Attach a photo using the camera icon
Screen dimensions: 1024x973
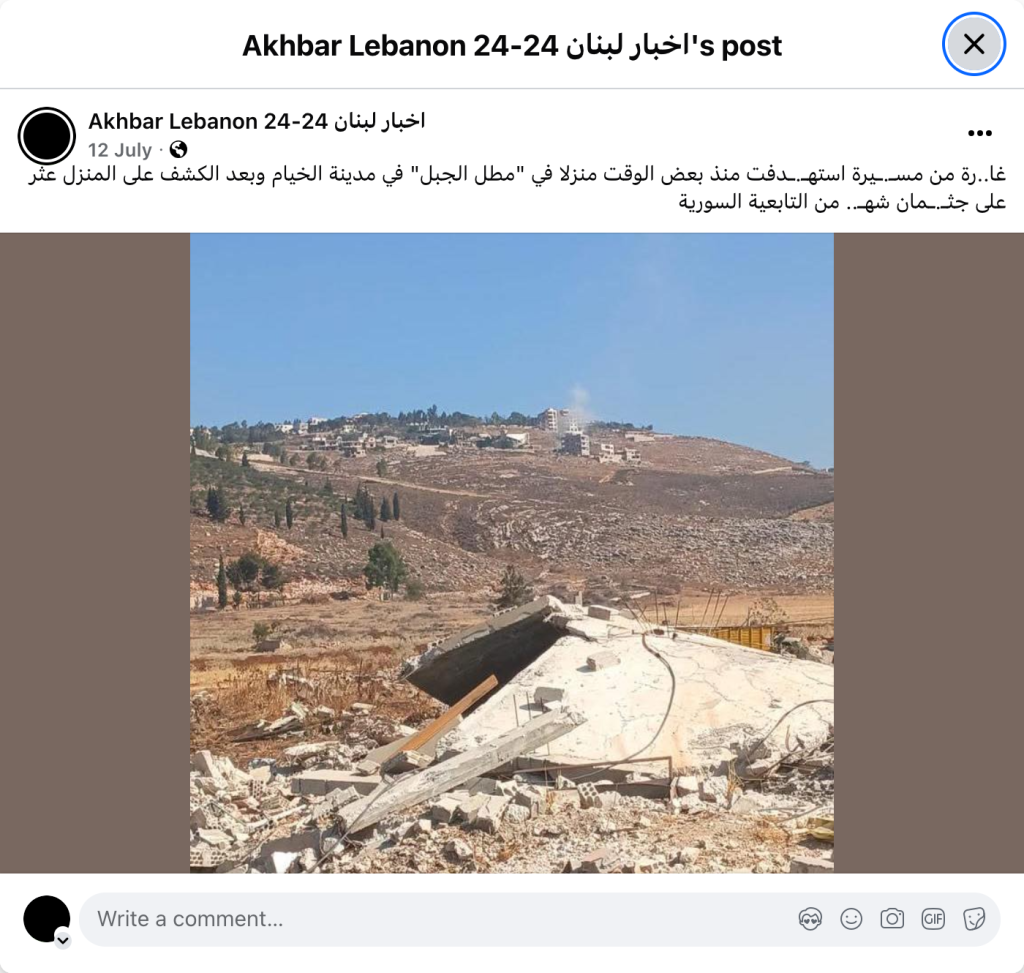click(x=892, y=919)
